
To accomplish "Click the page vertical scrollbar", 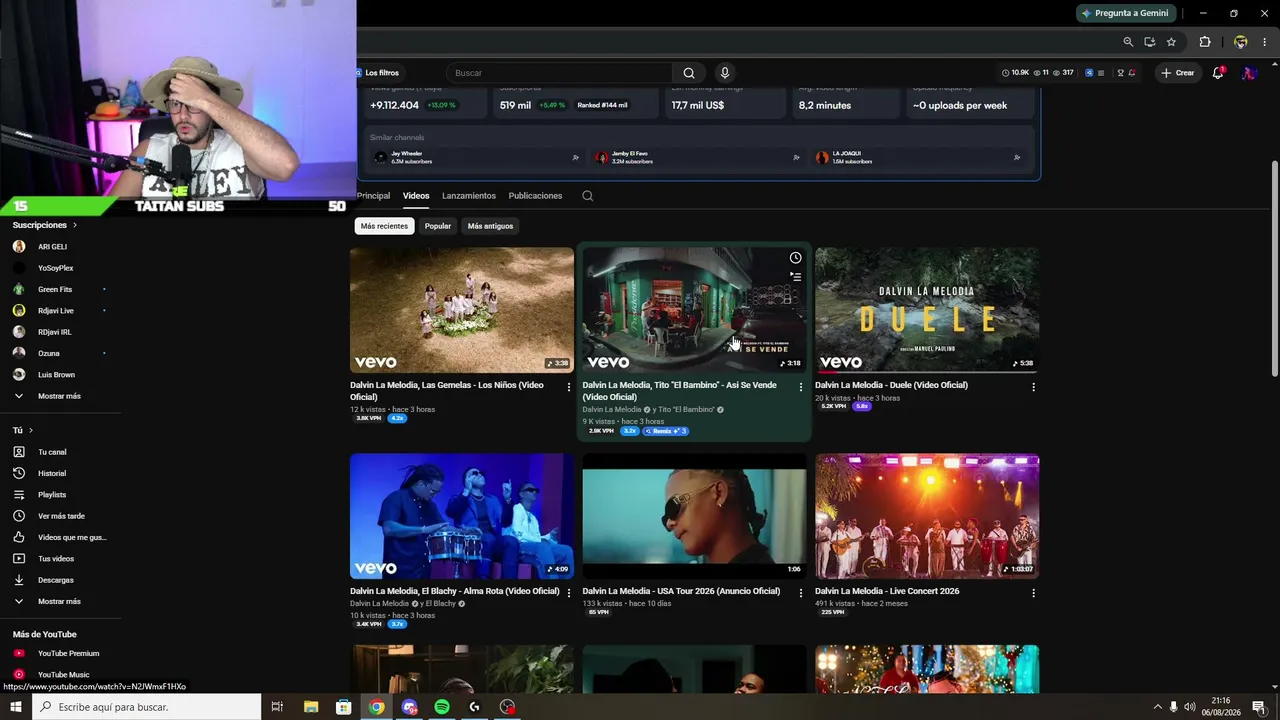I will pos(1275,270).
